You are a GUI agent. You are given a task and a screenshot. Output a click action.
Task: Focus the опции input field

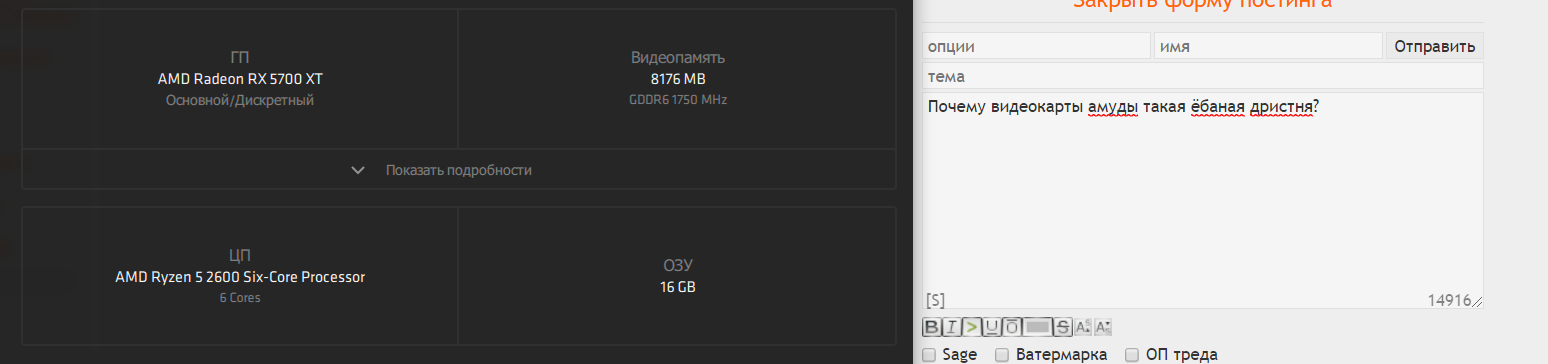tap(1036, 46)
